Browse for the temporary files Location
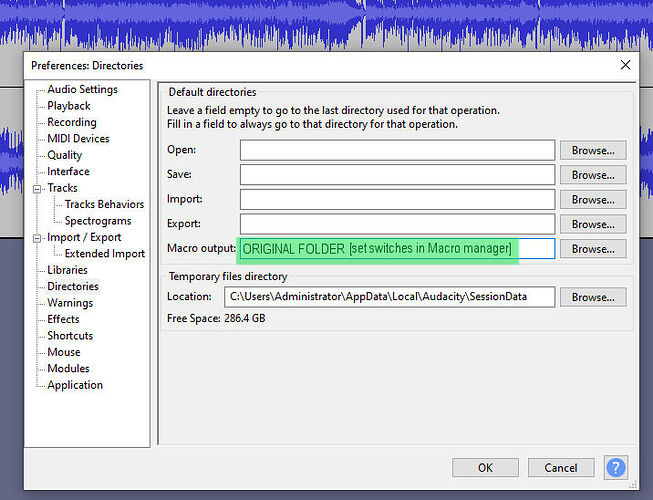This screenshot has width=653, height=500. tap(593, 297)
